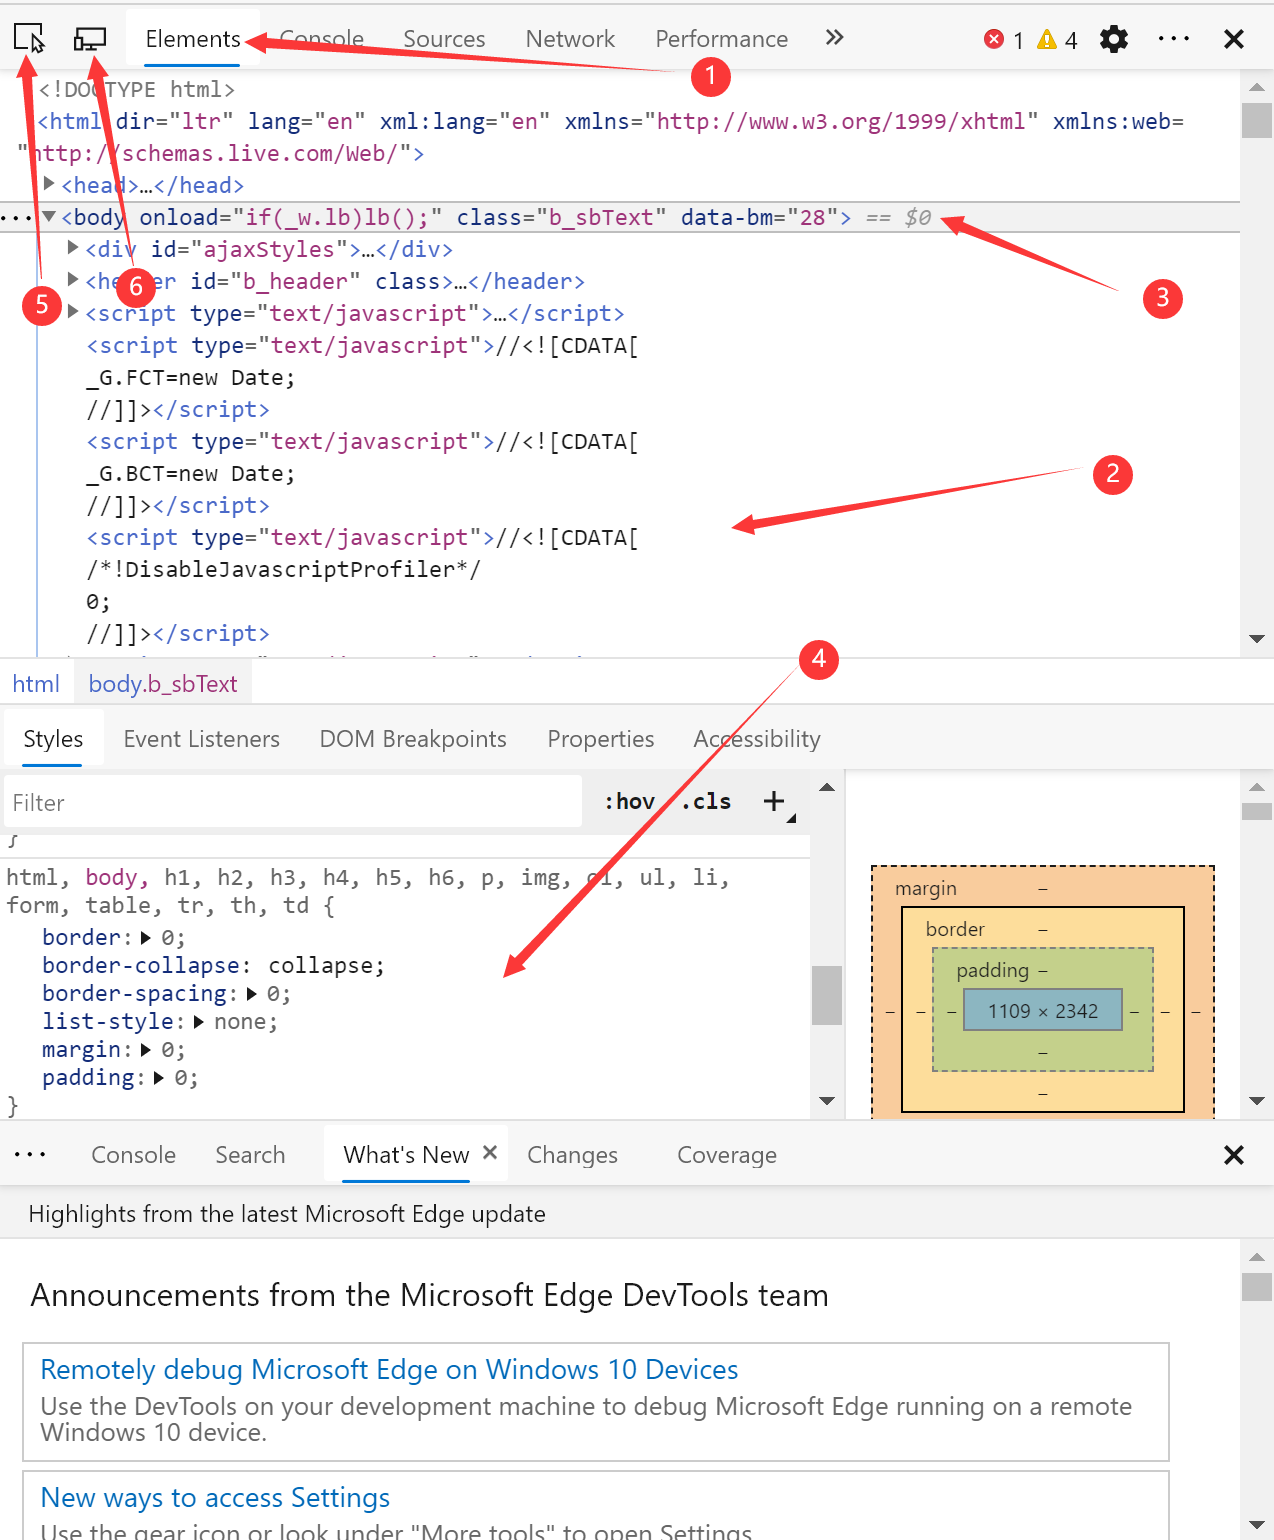Image resolution: width=1274 pixels, height=1540 pixels.
Task: Open the Sources tab
Action: pyautogui.click(x=444, y=39)
